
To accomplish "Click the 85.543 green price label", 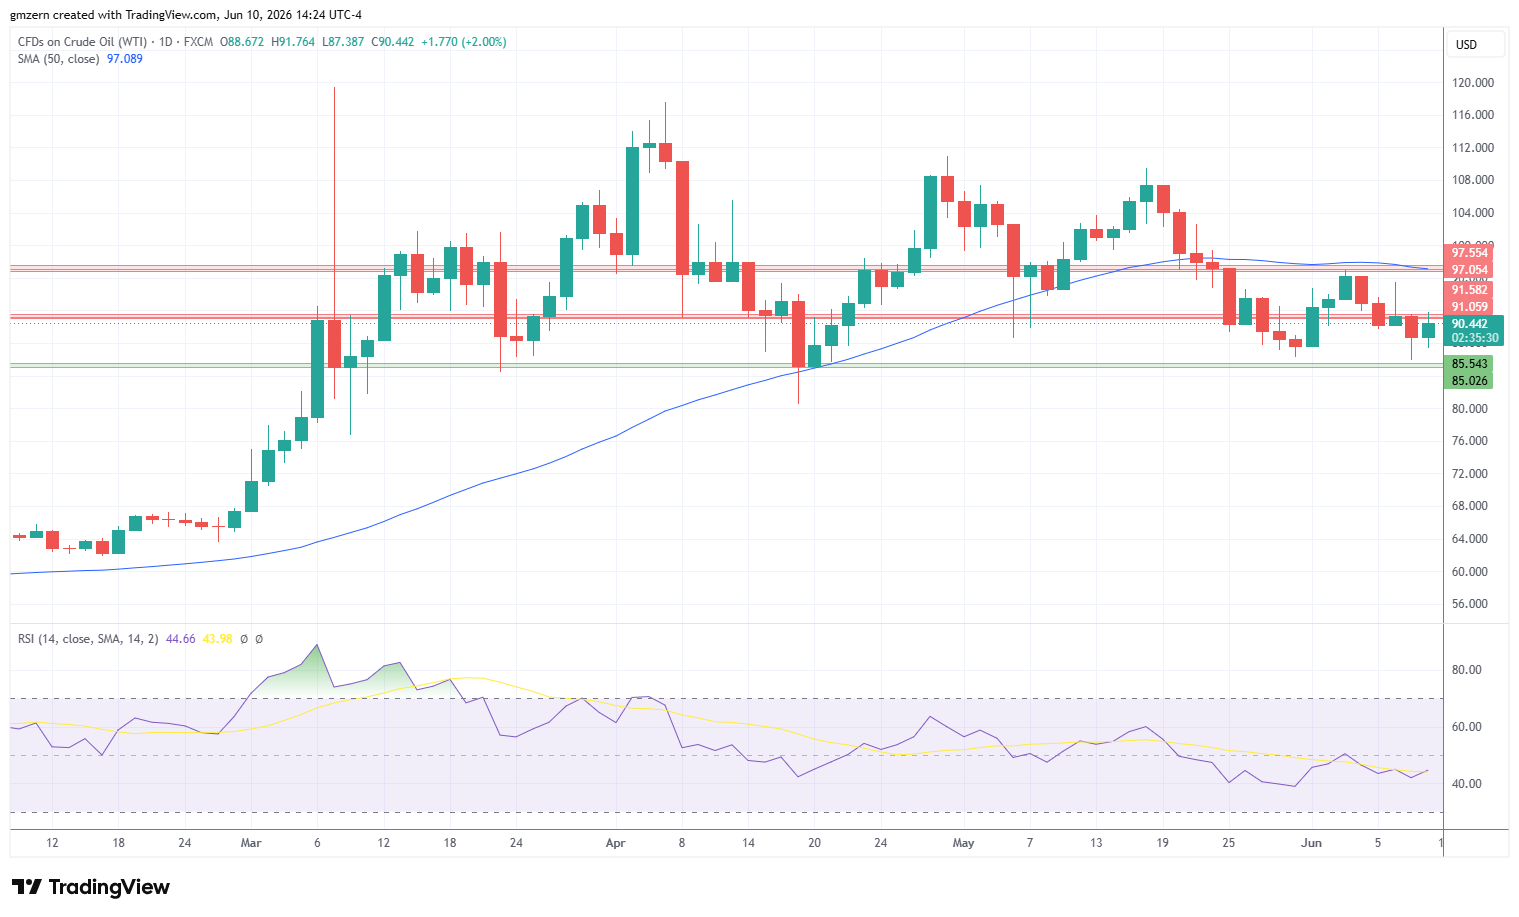I will [x=1470, y=364].
